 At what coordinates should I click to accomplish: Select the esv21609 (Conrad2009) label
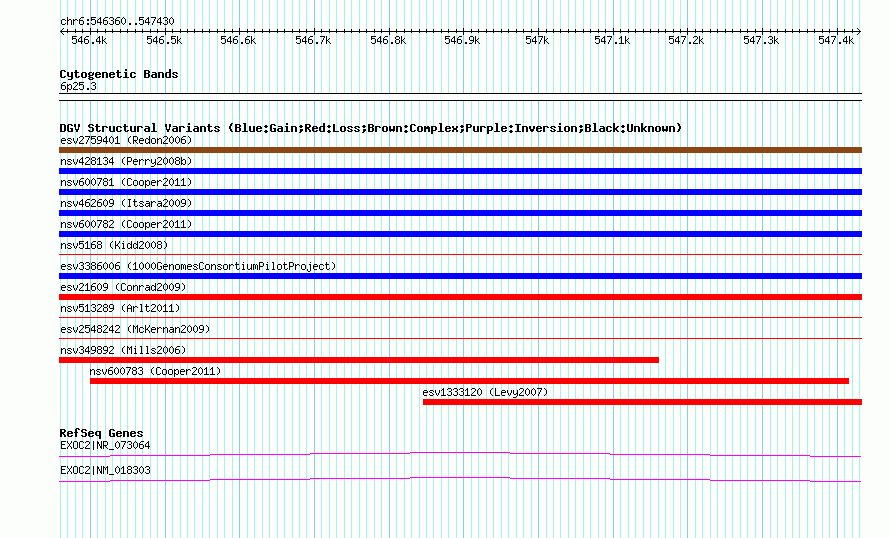point(123,287)
